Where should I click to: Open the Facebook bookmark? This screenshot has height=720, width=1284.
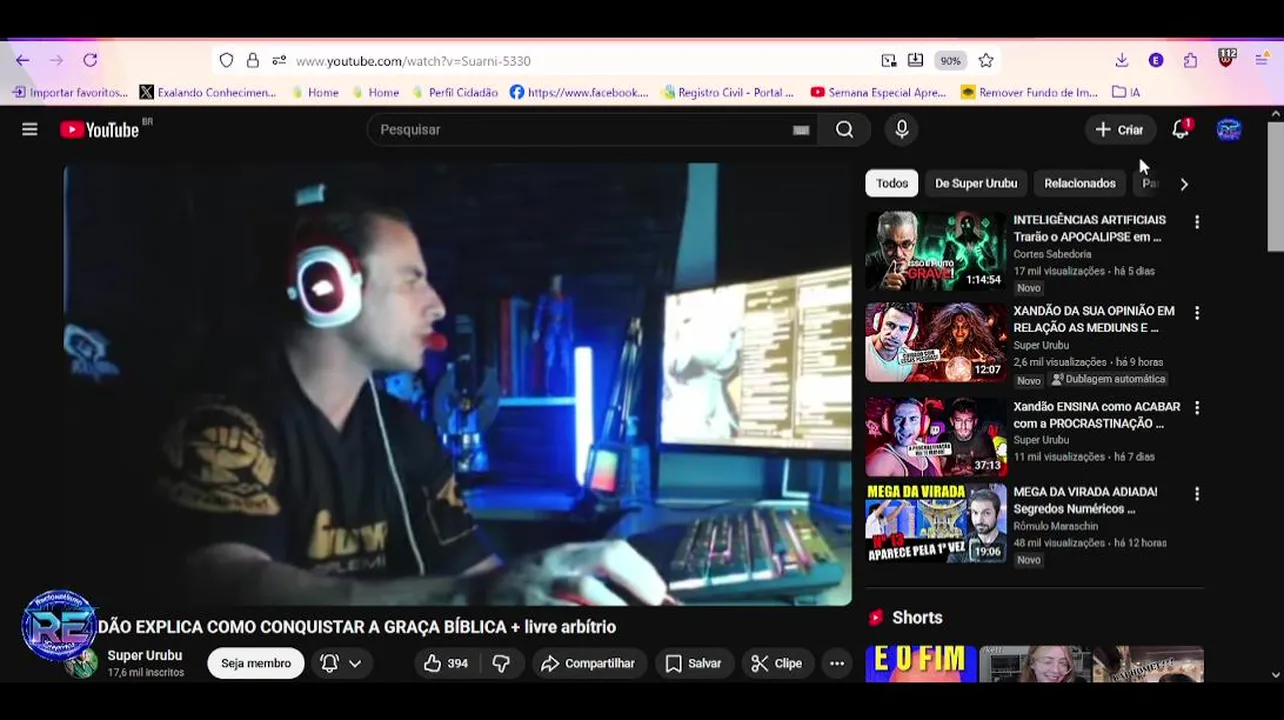579,92
